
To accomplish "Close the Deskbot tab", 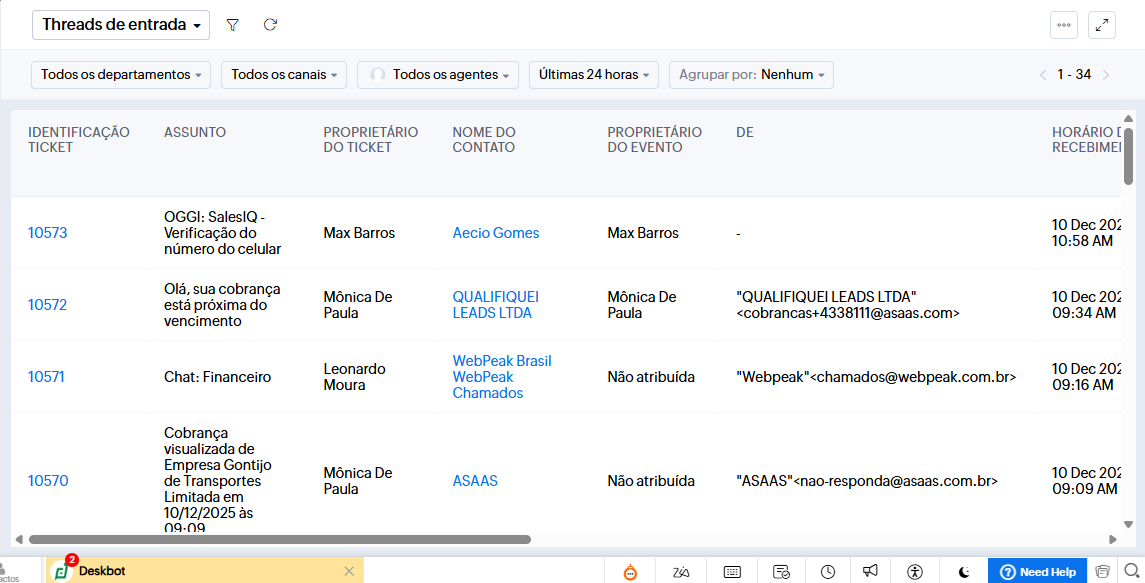I will (349, 571).
